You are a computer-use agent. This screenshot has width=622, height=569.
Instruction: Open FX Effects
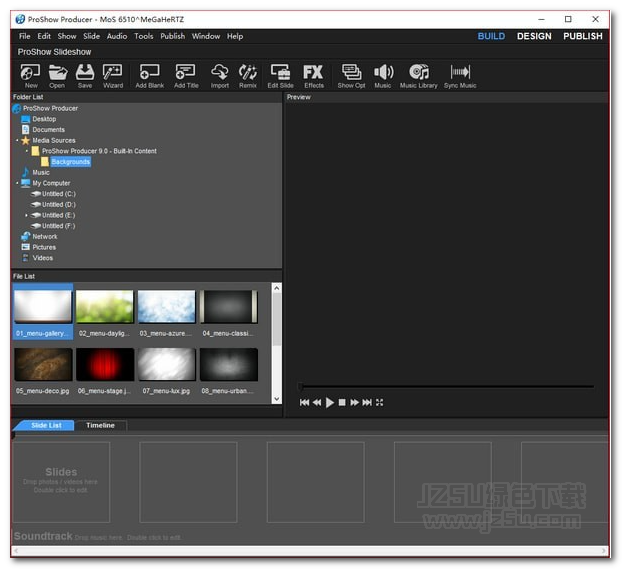click(314, 76)
